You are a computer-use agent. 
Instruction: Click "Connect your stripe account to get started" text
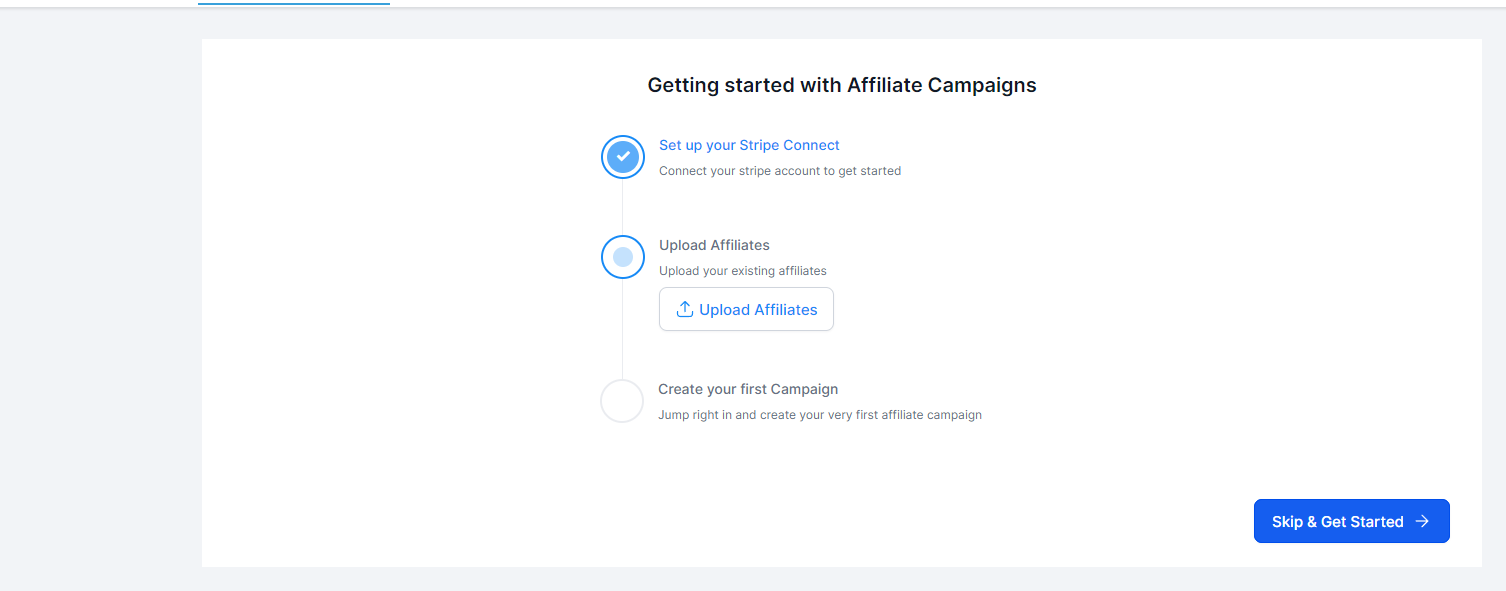[x=780, y=171]
